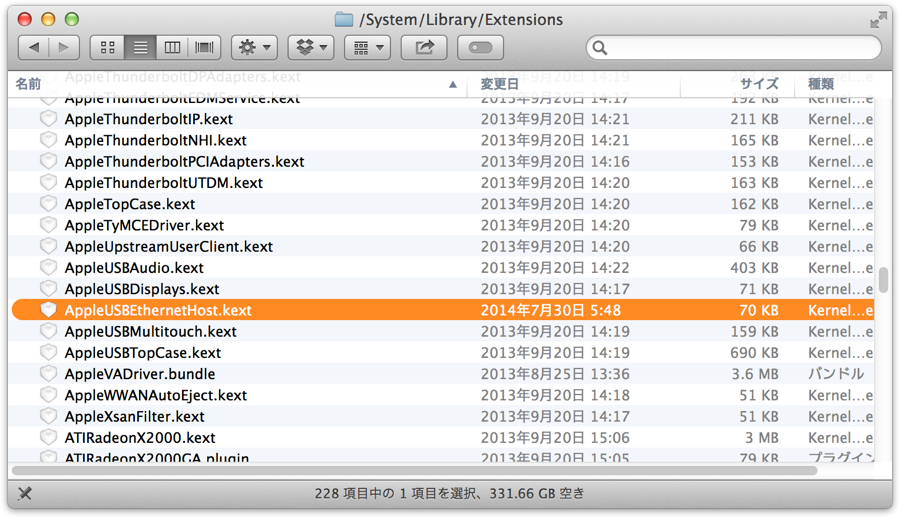The height and width of the screenshot is (518, 900).
Task: Click the customize toolbar icon in status bar
Action: pos(25,493)
